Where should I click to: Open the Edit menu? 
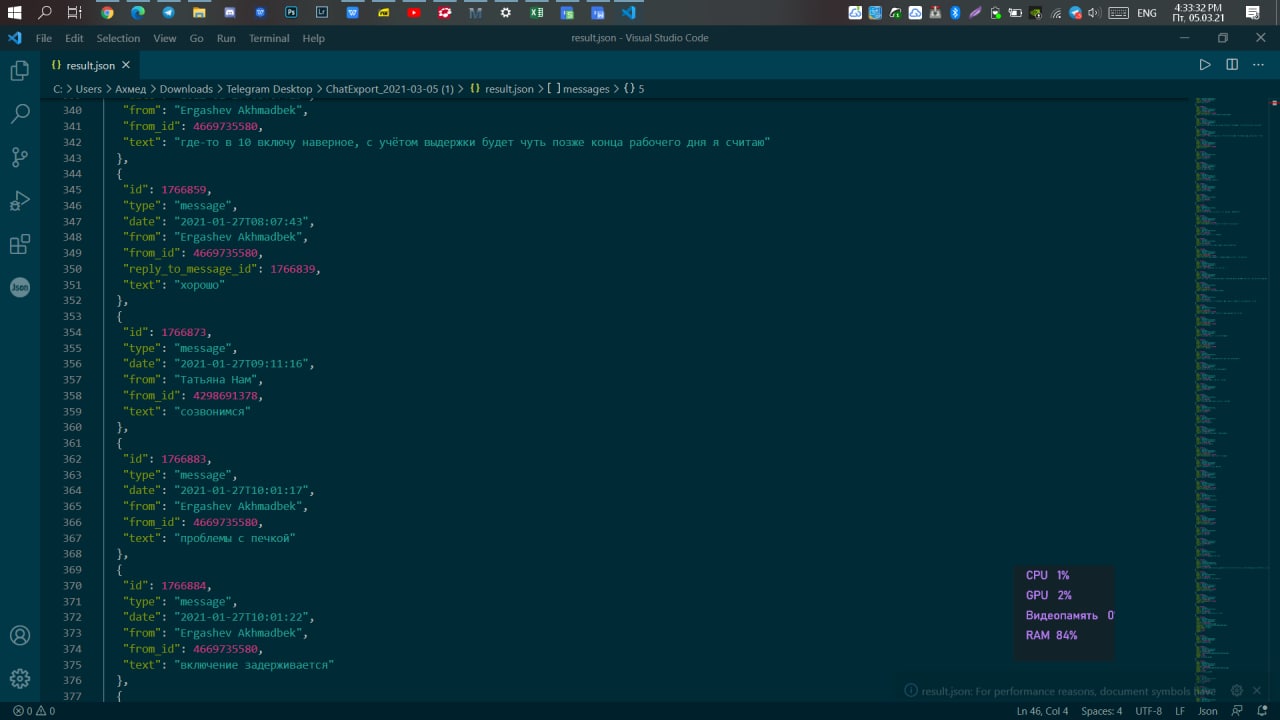click(x=74, y=38)
